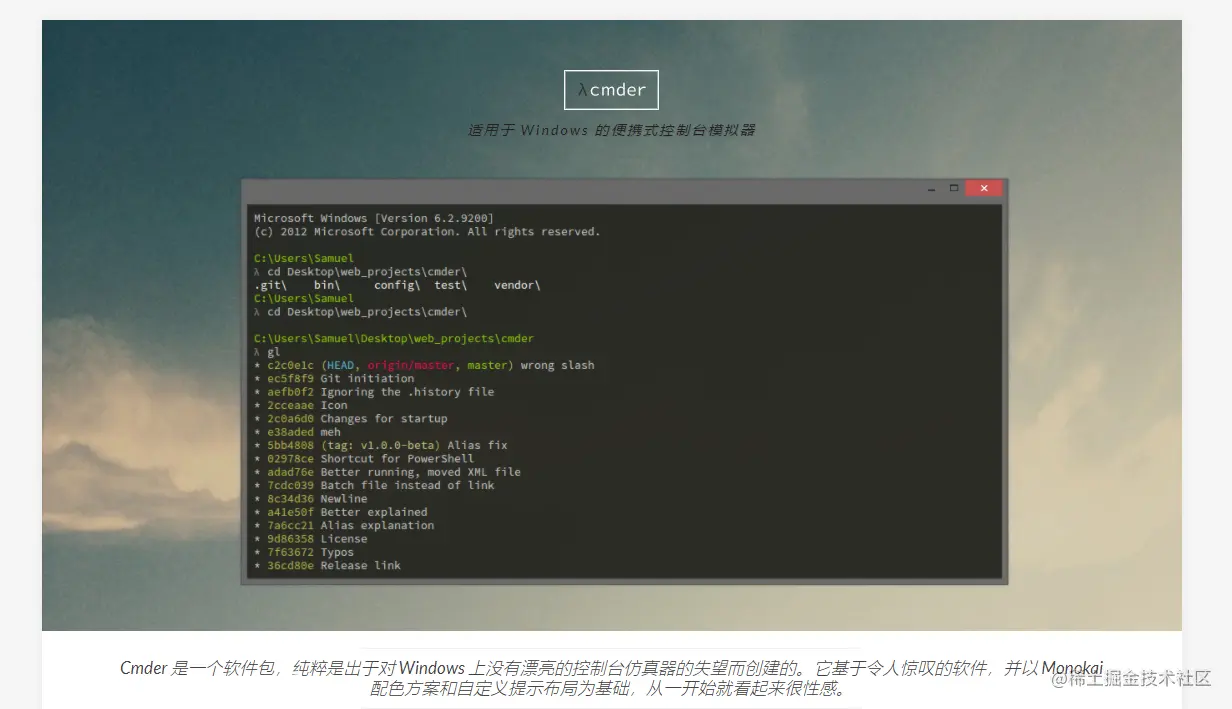Click 'Microsoft Windows [Version 6.2.9200]' line

pos(374,218)
